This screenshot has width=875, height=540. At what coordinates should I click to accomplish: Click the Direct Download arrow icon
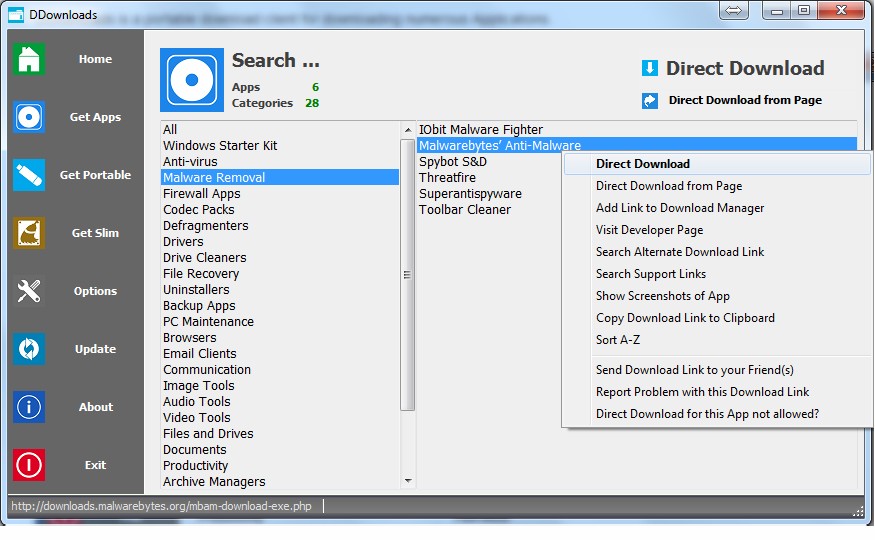click(650, 68)
